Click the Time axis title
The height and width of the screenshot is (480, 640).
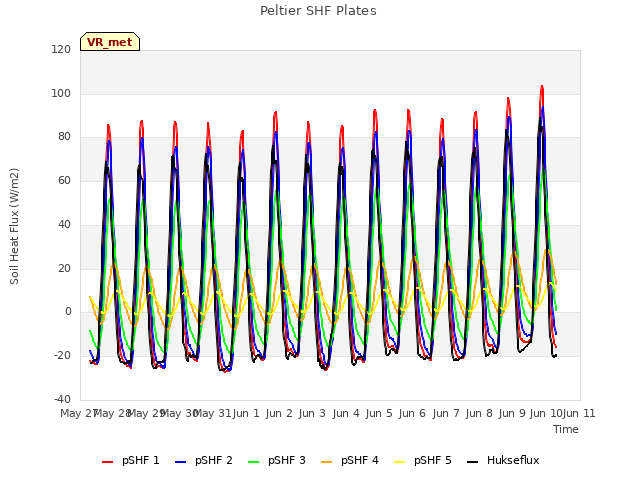[x=566, y=429]
